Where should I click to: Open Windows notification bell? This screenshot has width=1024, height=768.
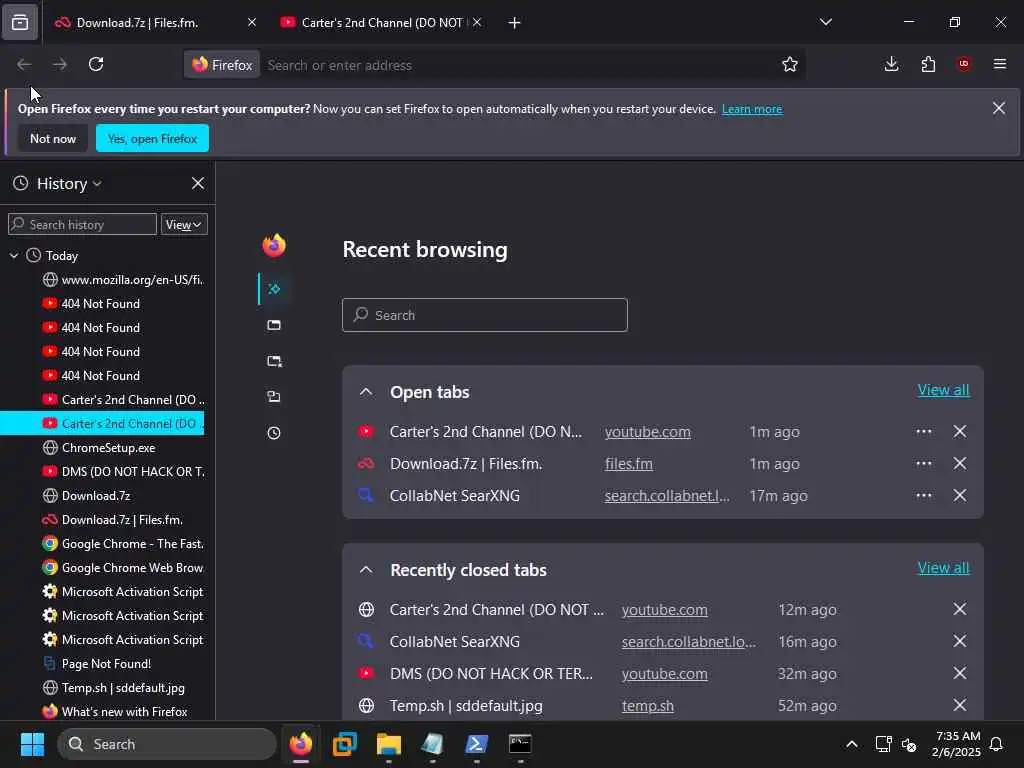996,744
